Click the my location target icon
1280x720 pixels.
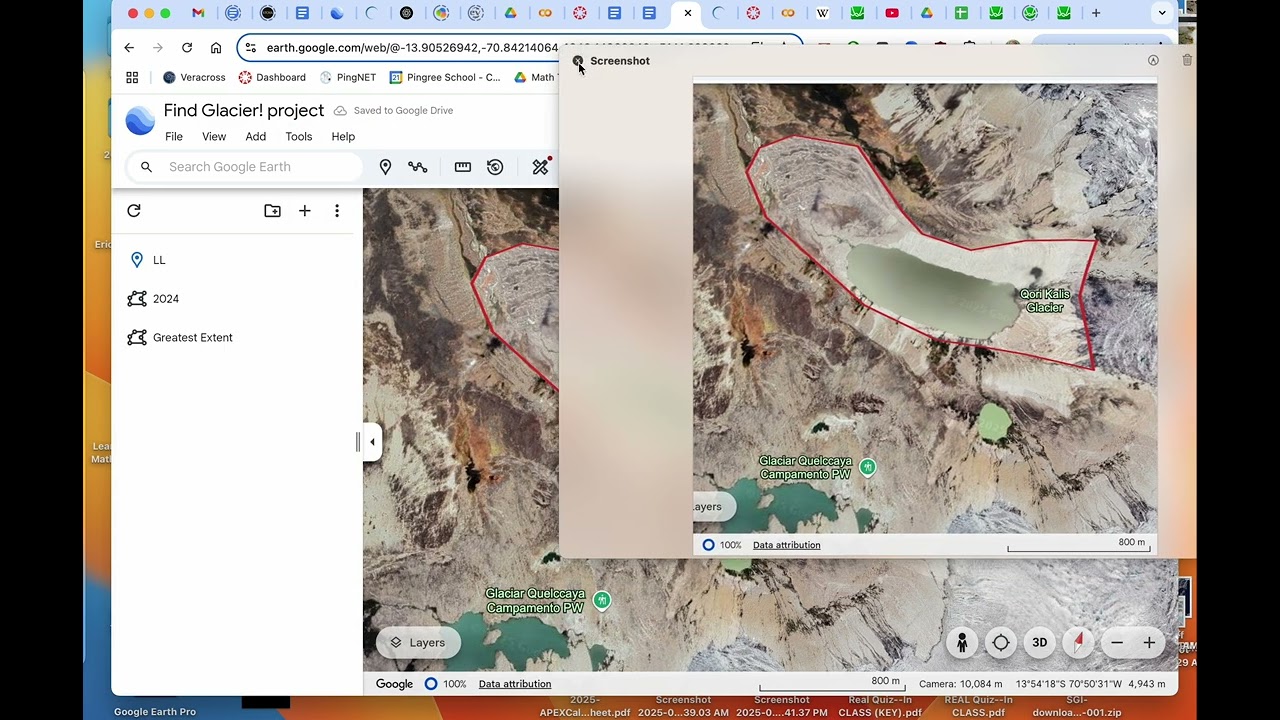click(x=1001, y=643)
